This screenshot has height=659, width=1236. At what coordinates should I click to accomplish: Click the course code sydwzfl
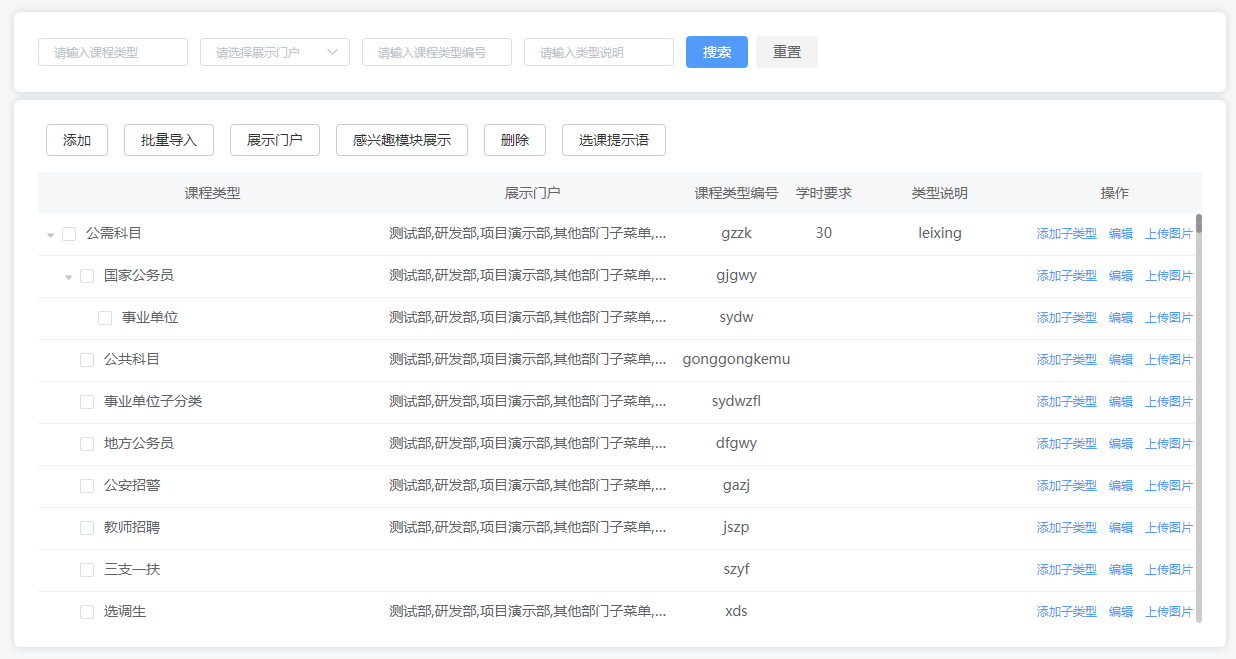736,401
